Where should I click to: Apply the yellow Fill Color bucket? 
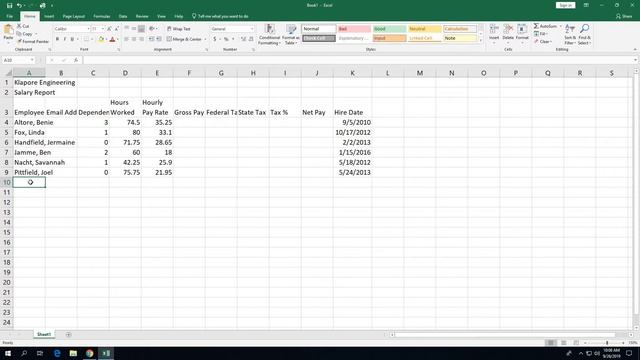[101, 39]
